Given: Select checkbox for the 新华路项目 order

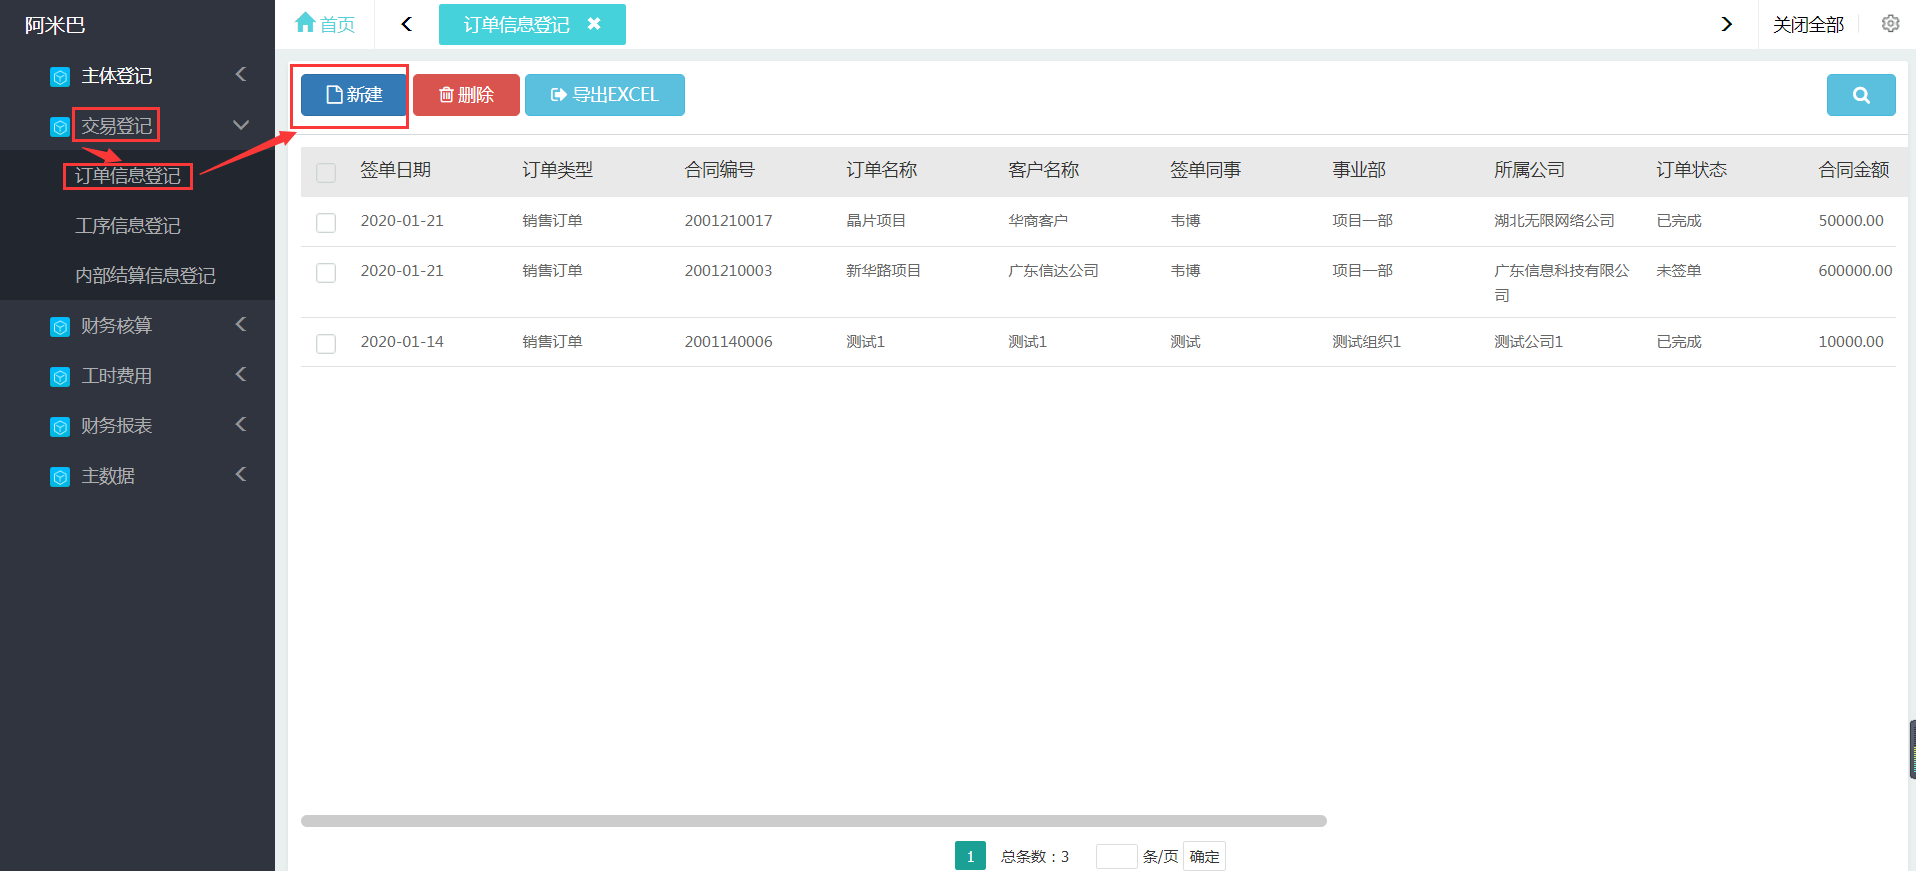Looking at the screenshot, I should [326, 272].
